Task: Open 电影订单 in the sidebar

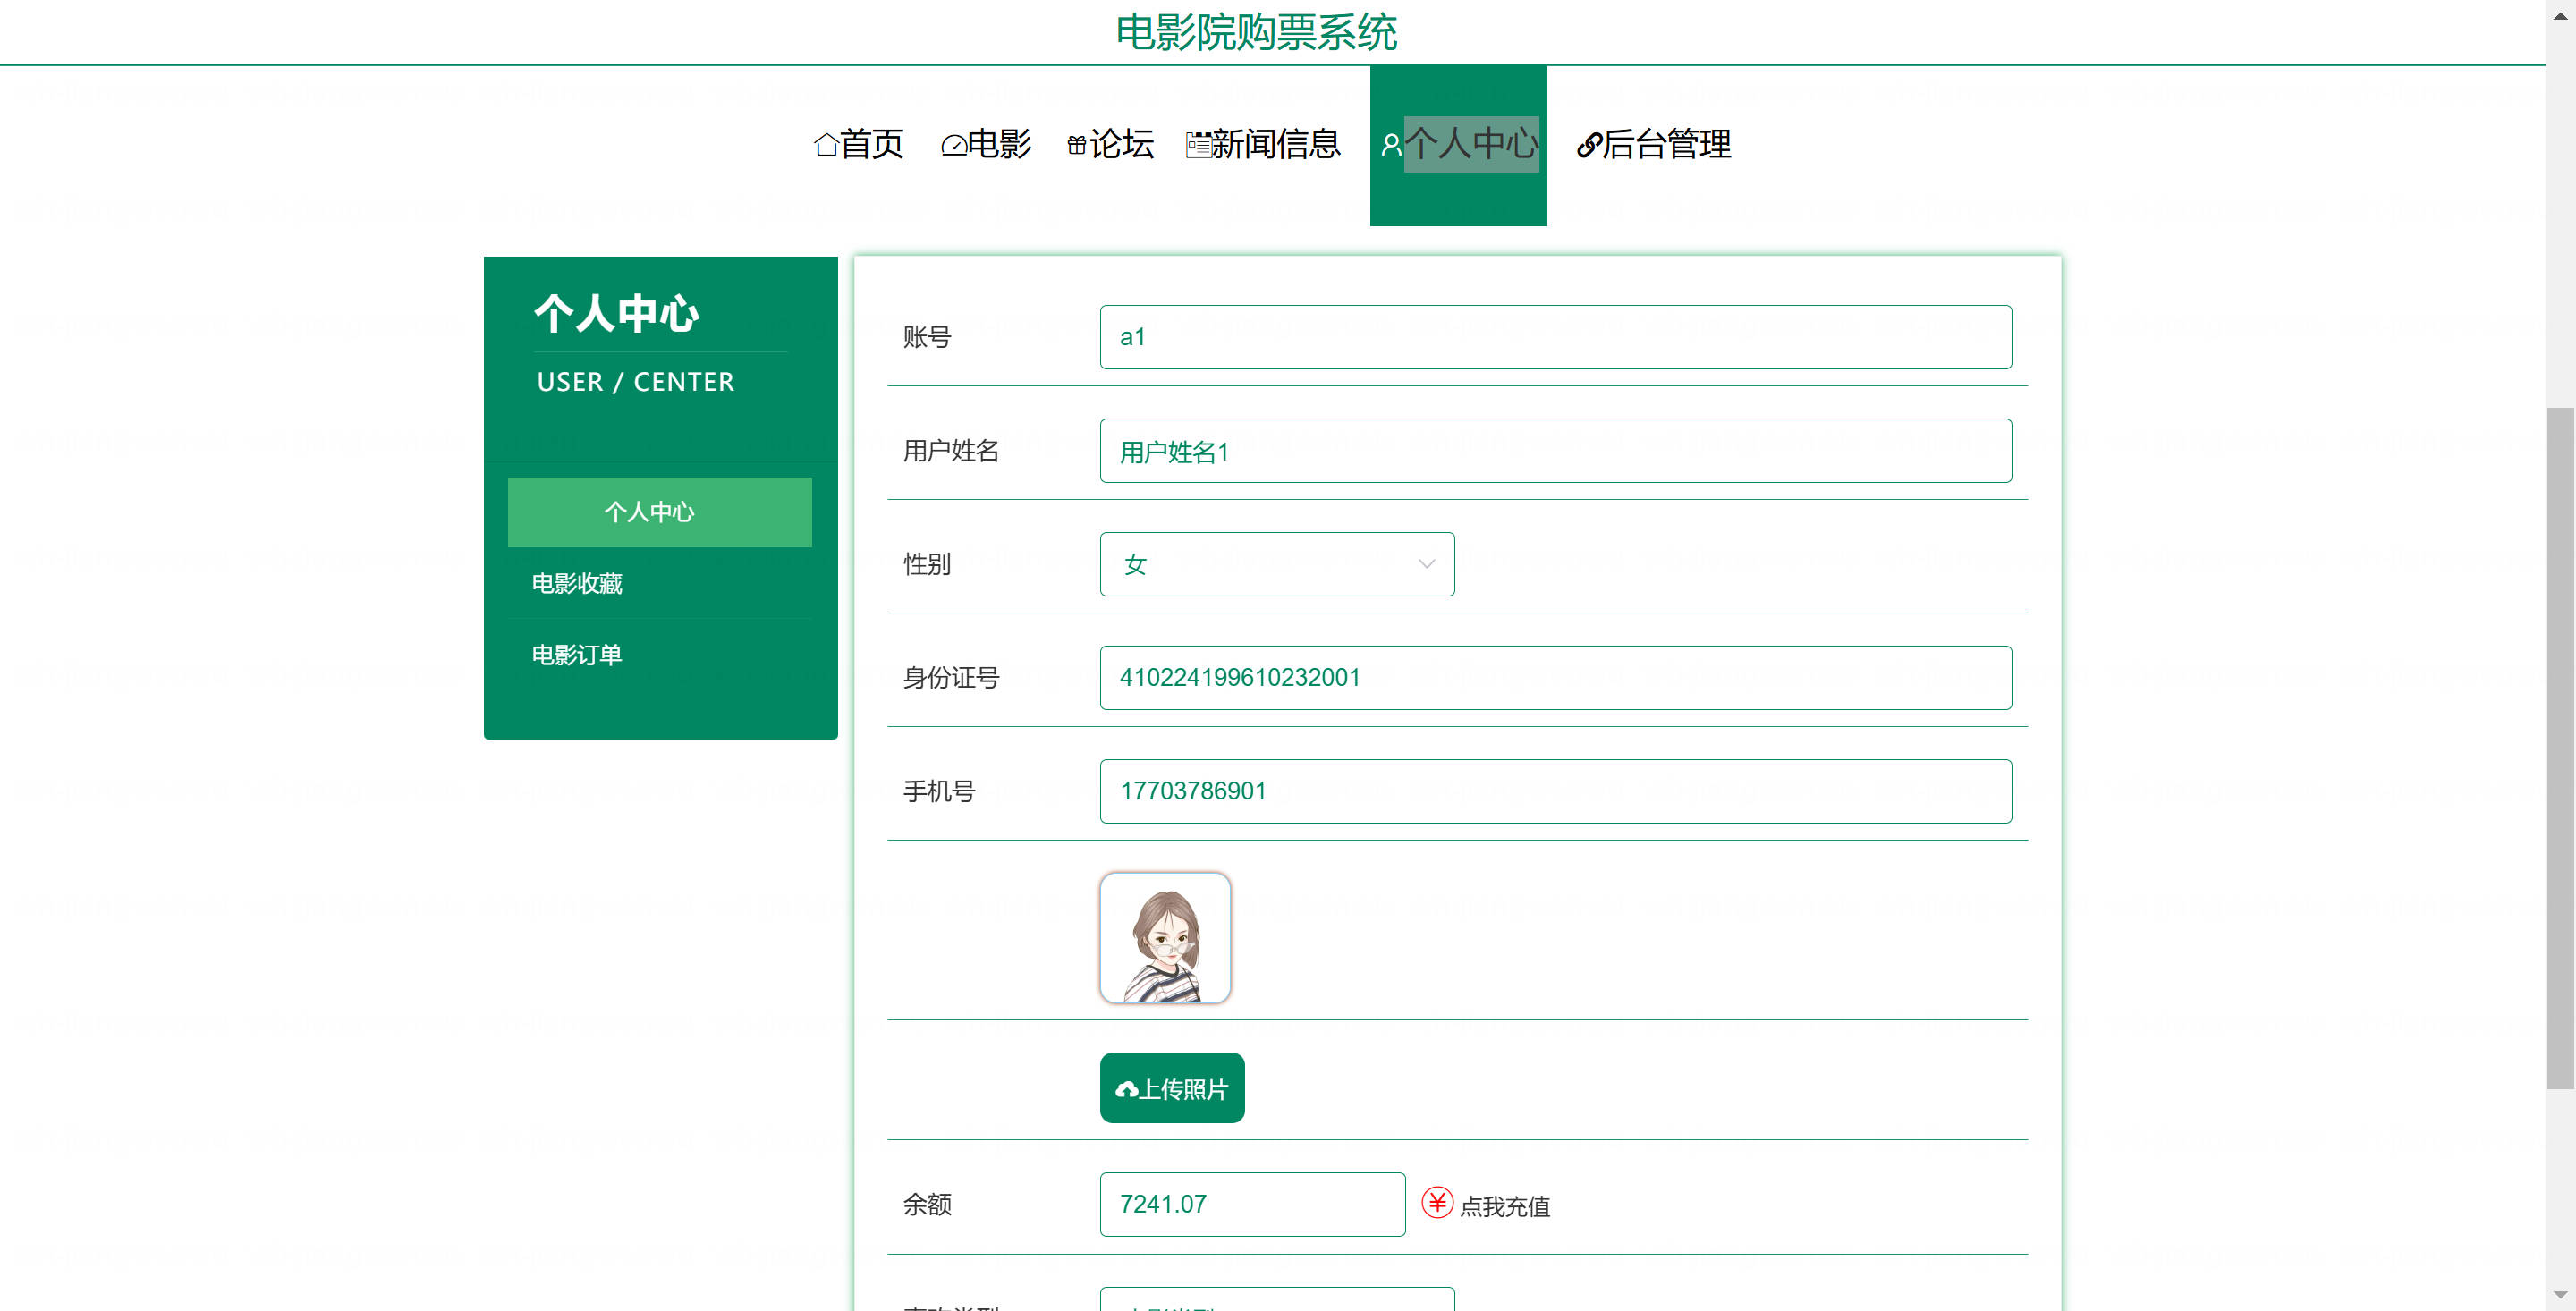Action: 577,655
